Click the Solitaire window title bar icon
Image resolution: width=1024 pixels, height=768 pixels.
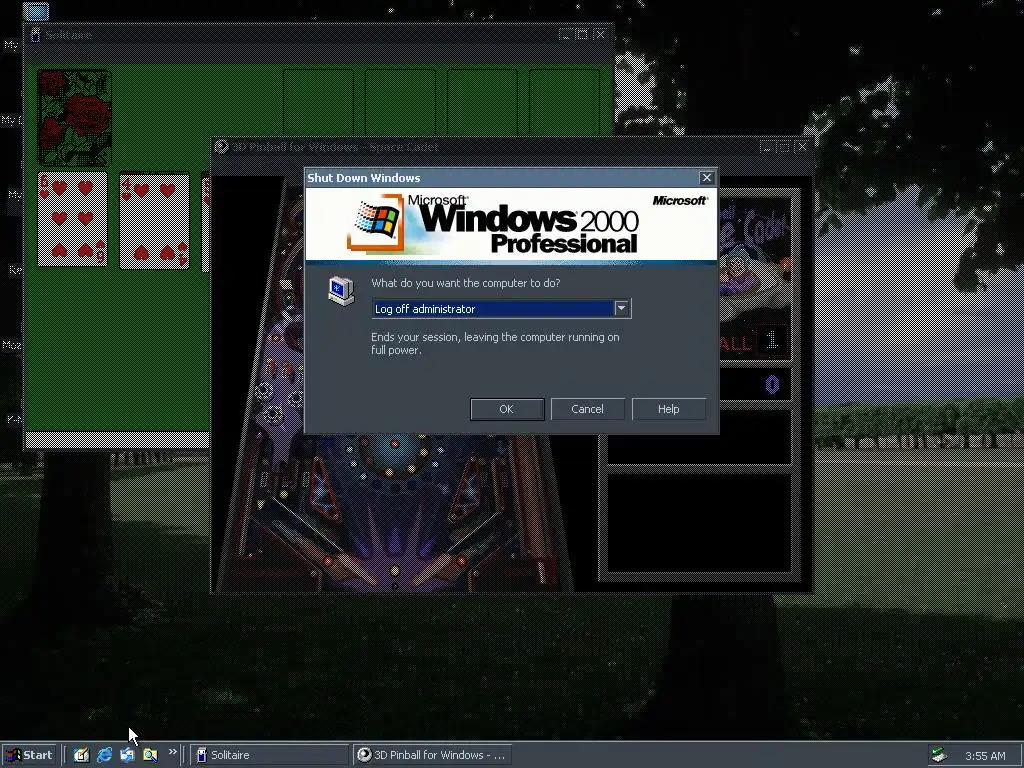(35, 35)
